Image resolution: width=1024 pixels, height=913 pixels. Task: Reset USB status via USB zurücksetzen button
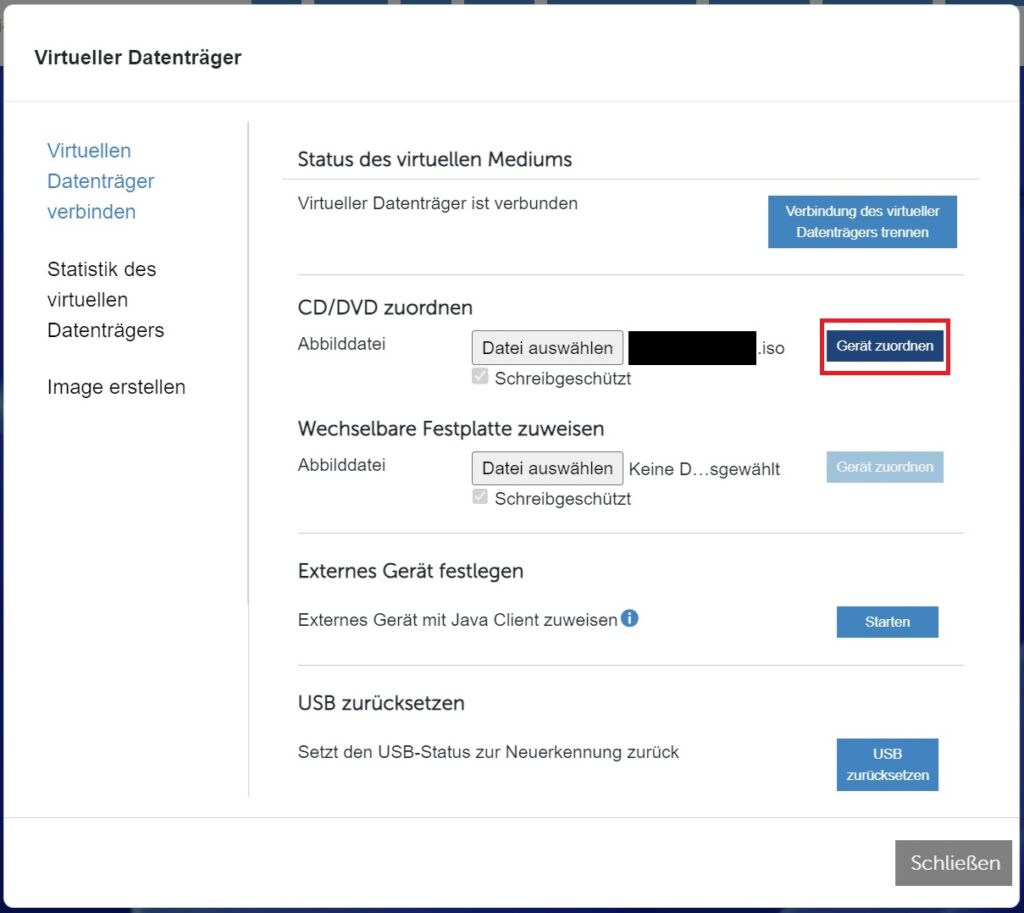point(886,764)
